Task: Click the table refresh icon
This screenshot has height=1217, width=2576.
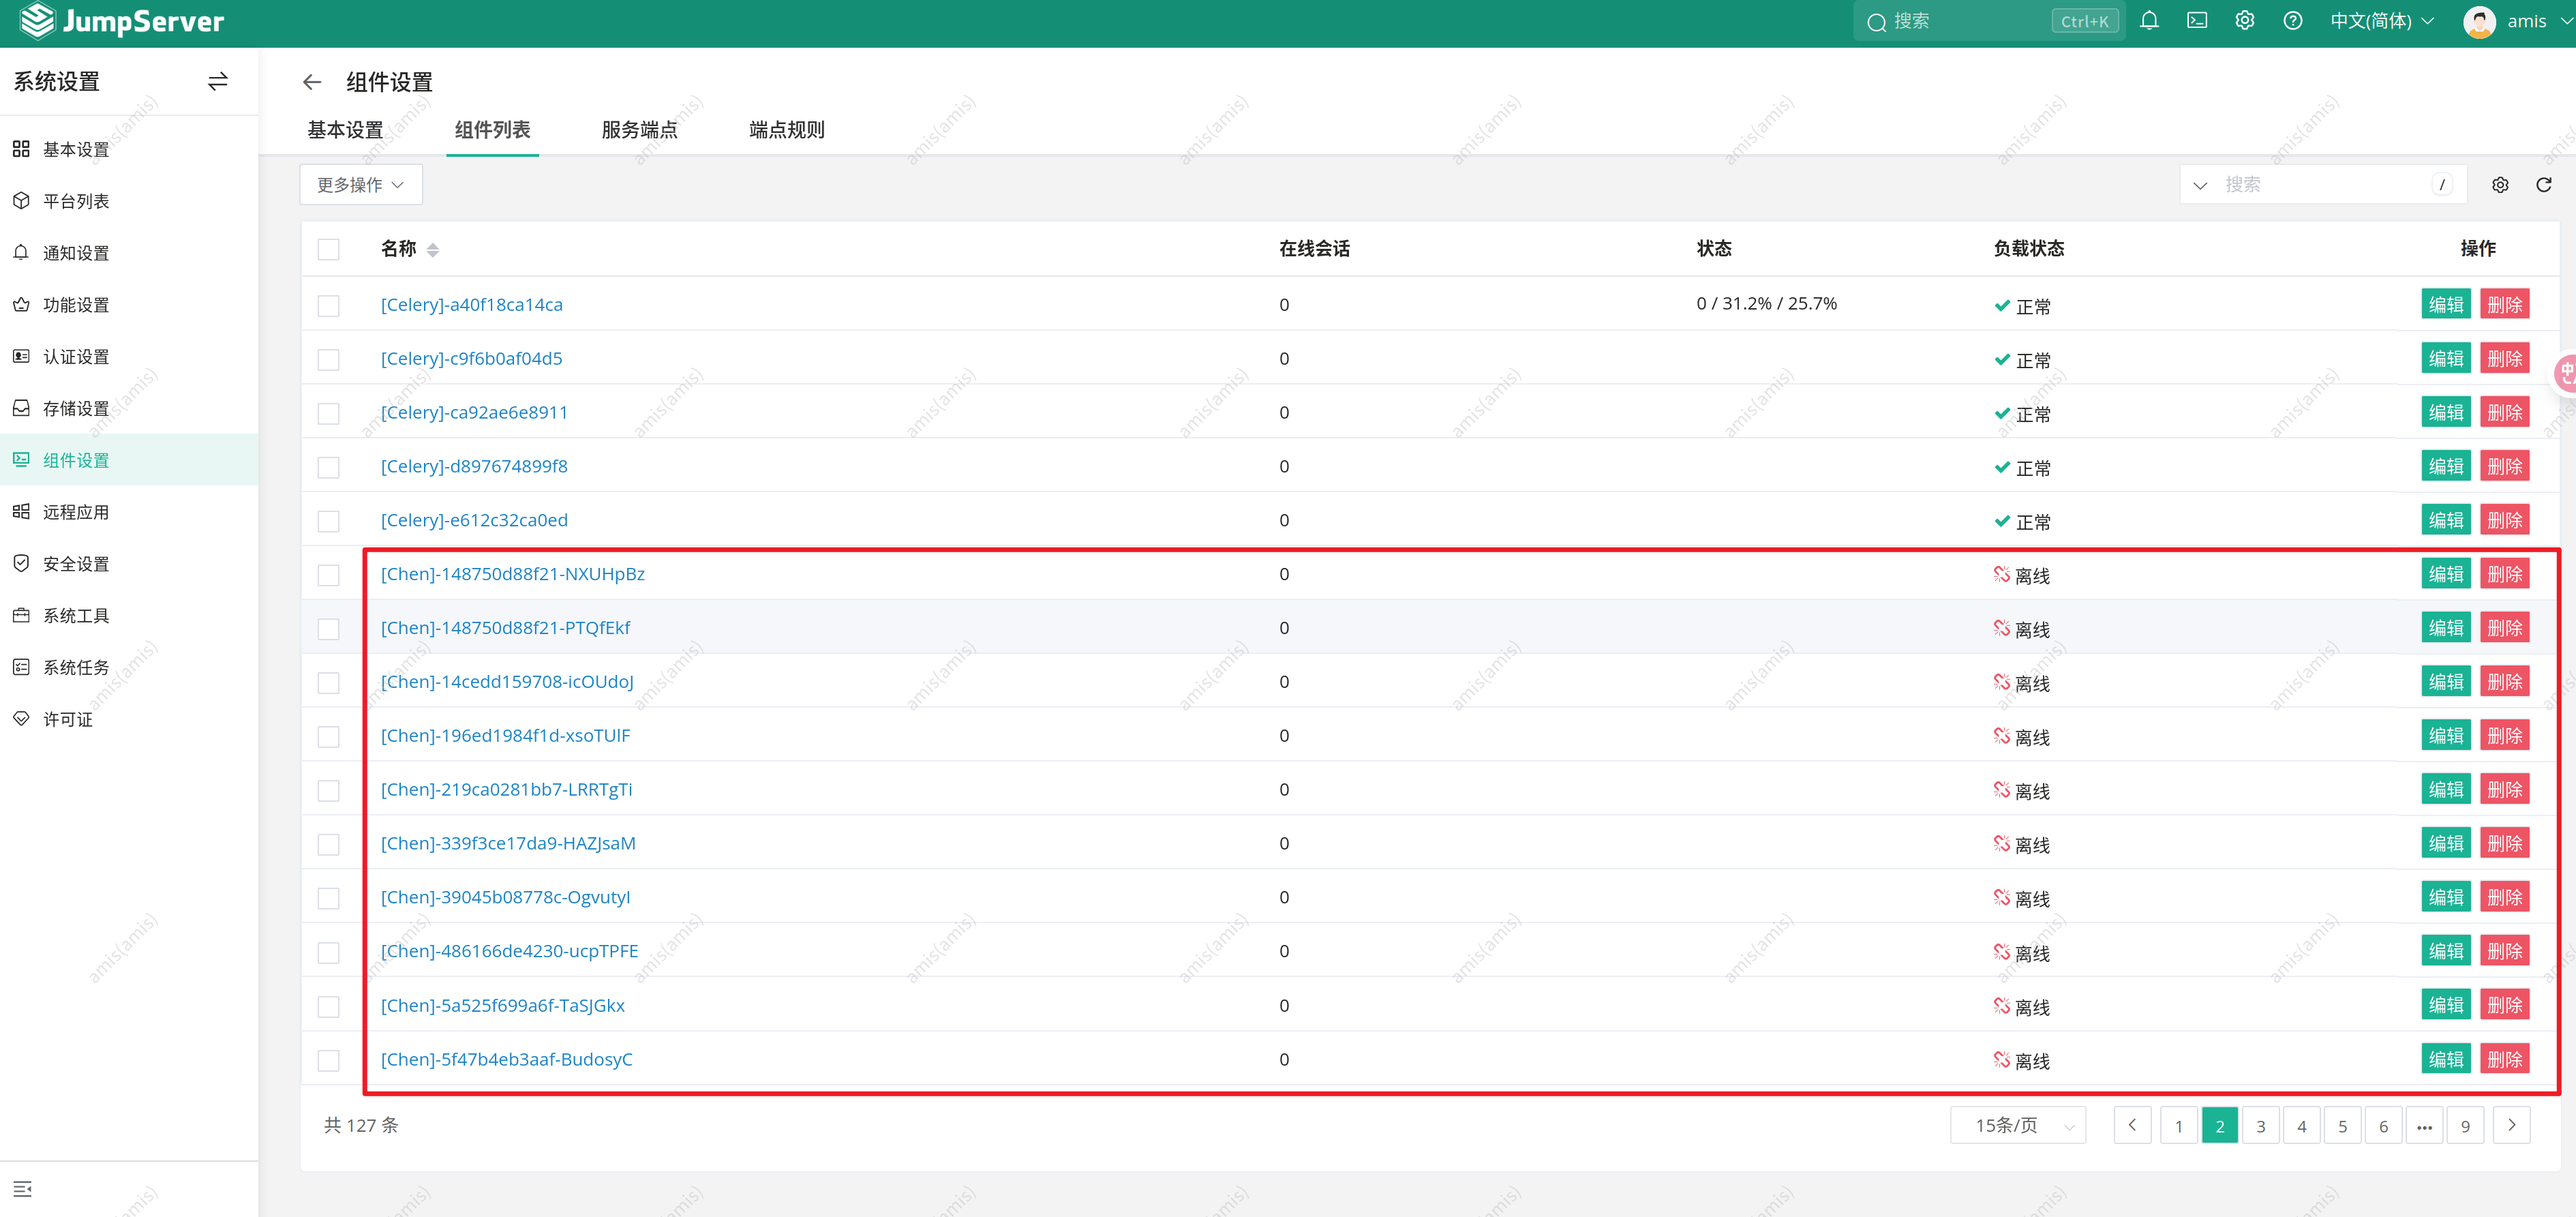Action: (x=2544, y=185)
